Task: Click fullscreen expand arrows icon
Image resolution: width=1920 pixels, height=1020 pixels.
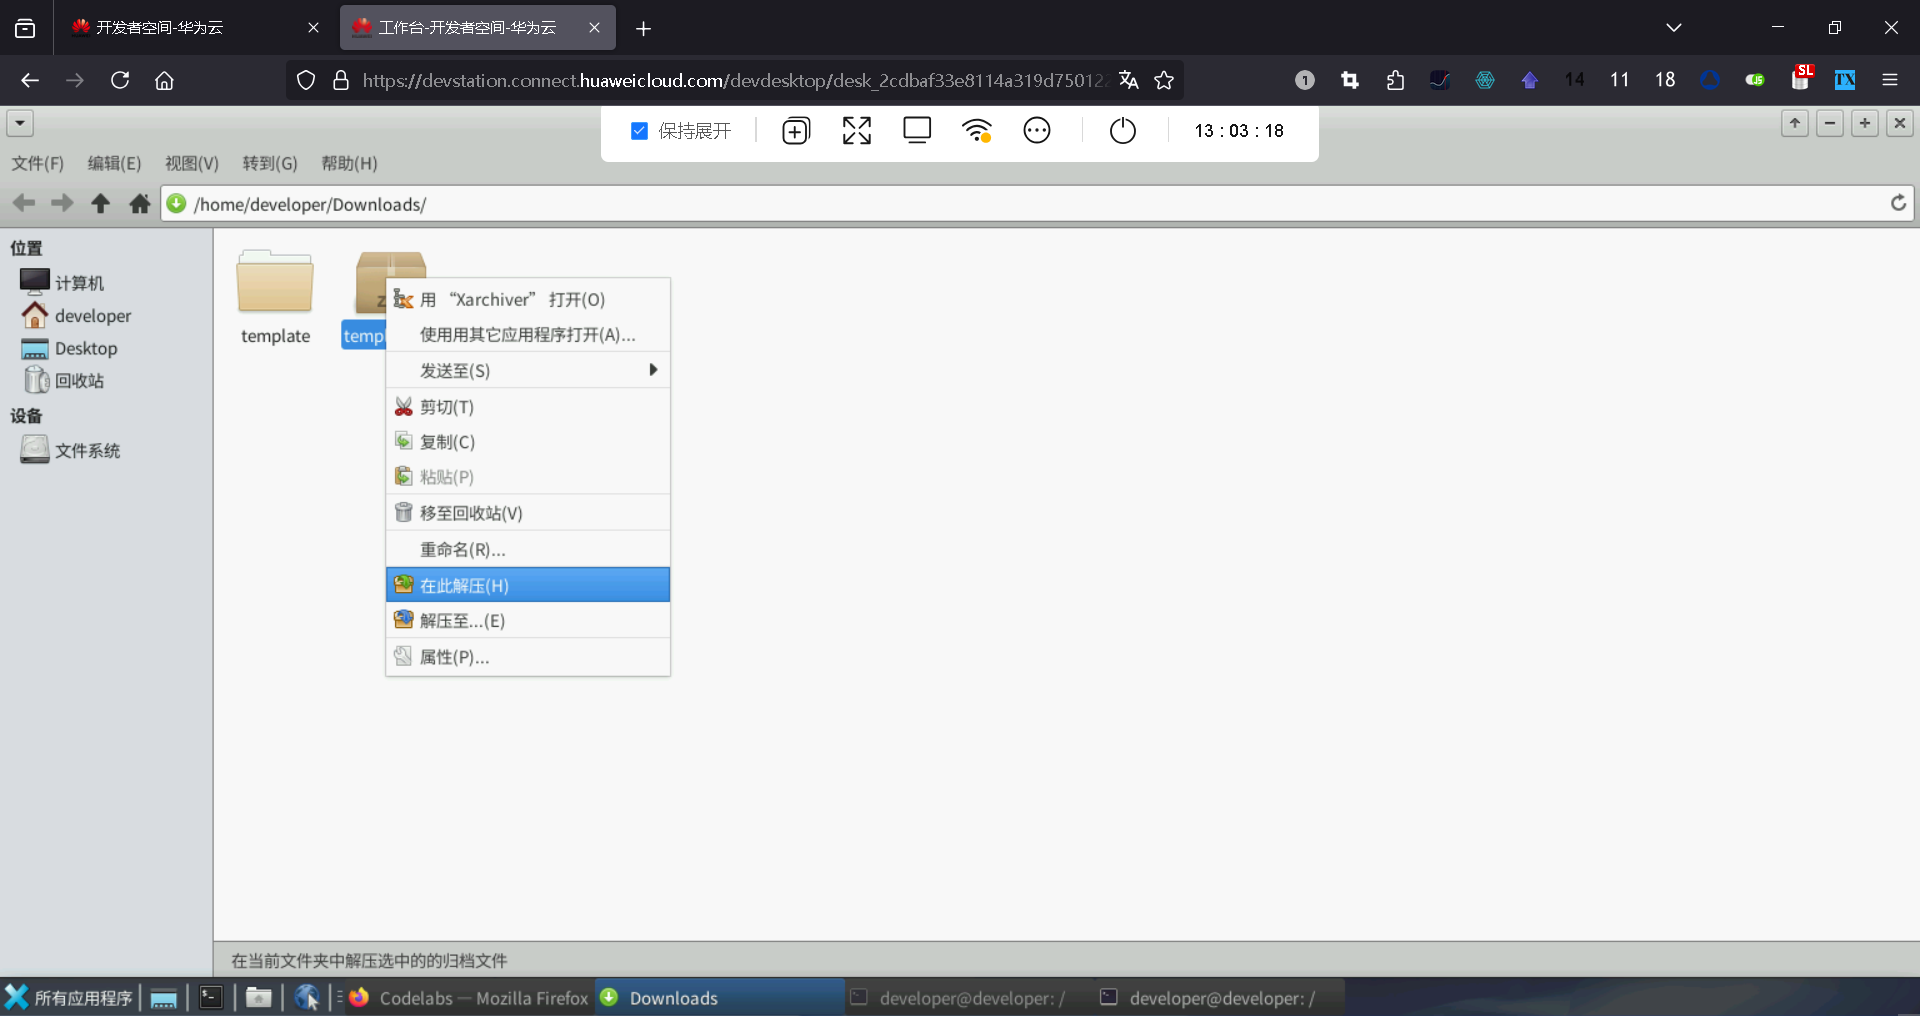Action: pos(857,131)
